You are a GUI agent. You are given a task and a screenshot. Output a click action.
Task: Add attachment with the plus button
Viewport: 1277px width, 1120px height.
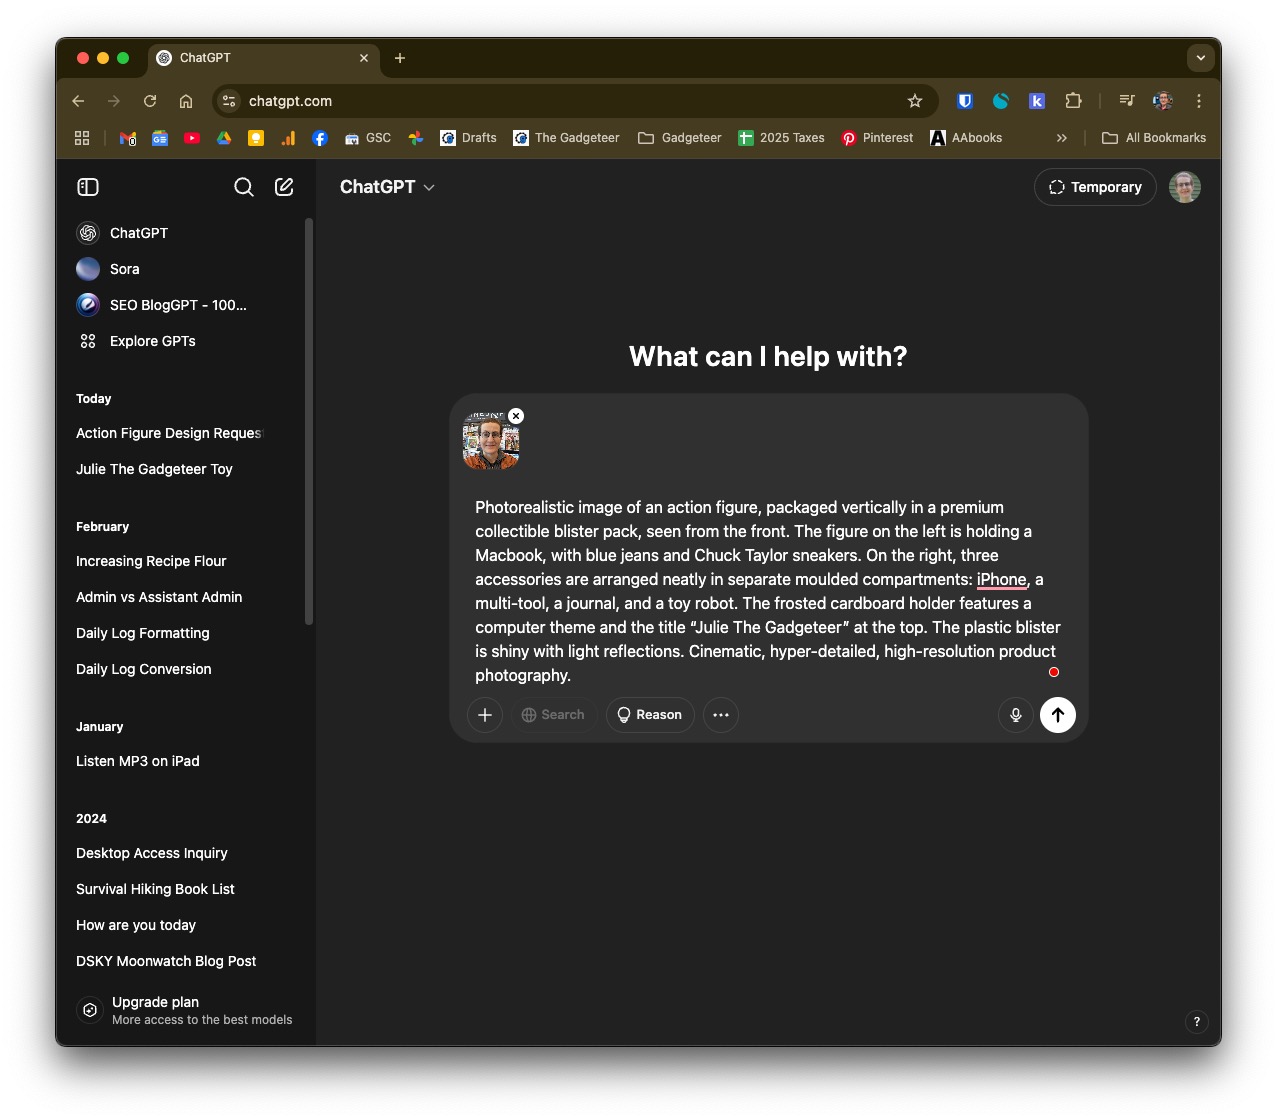(x=485, y=715)
